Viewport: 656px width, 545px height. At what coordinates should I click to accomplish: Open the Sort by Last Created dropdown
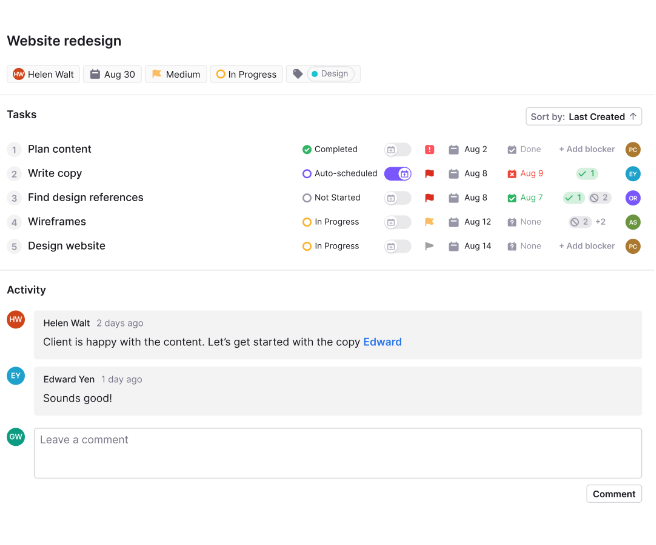pyautogui.click(x=584, y=116)
